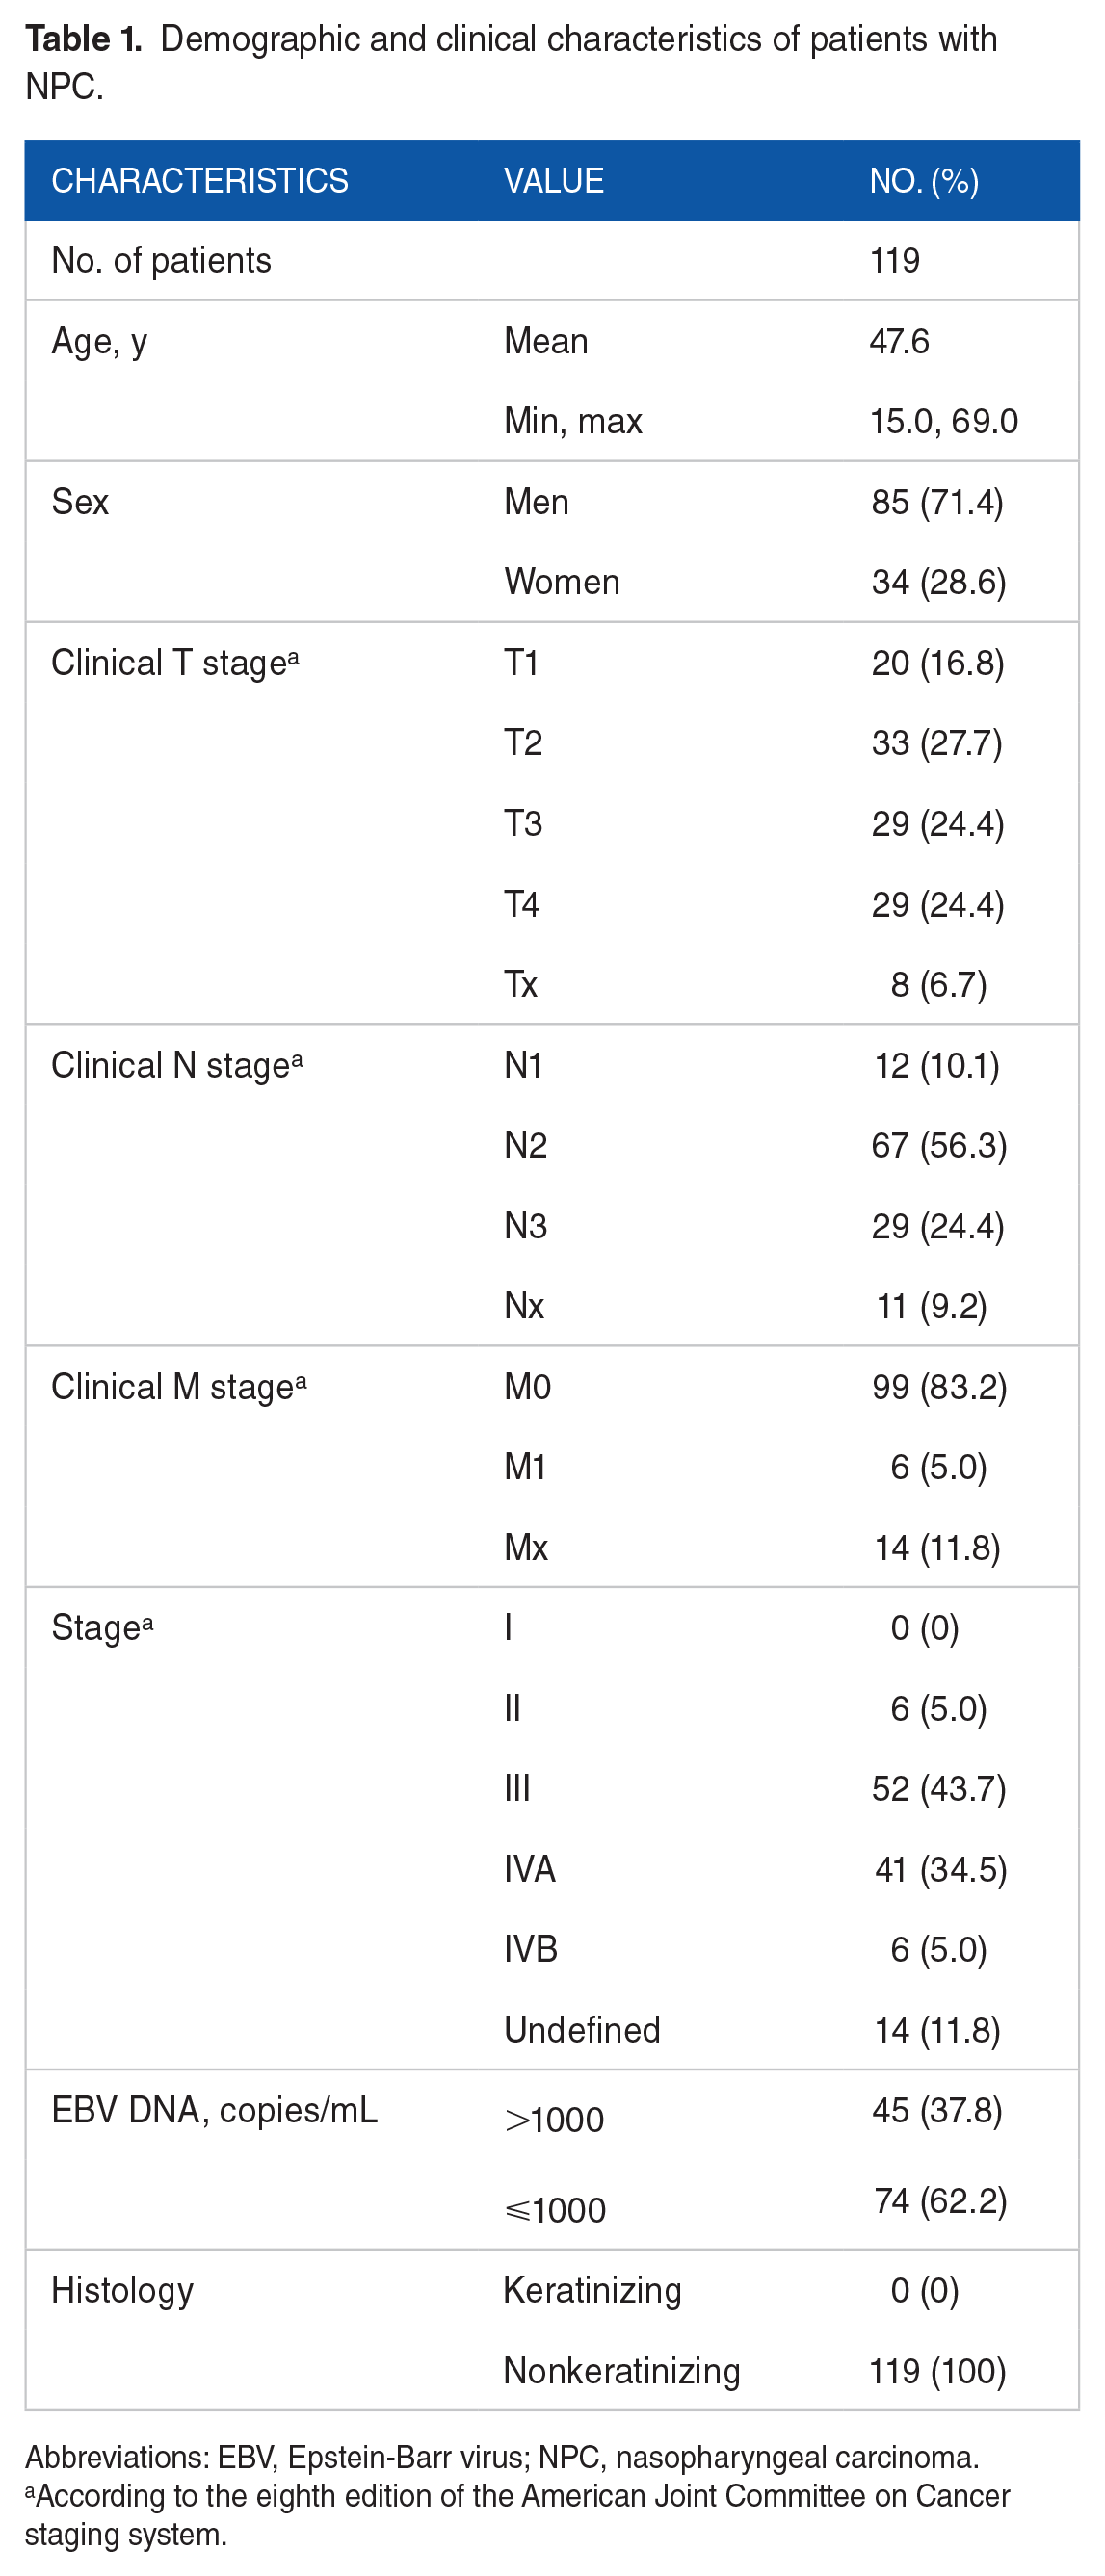Click the VALUE column header
Viewport: 1105px width, 2576px height.
click(x=554, y=181)
